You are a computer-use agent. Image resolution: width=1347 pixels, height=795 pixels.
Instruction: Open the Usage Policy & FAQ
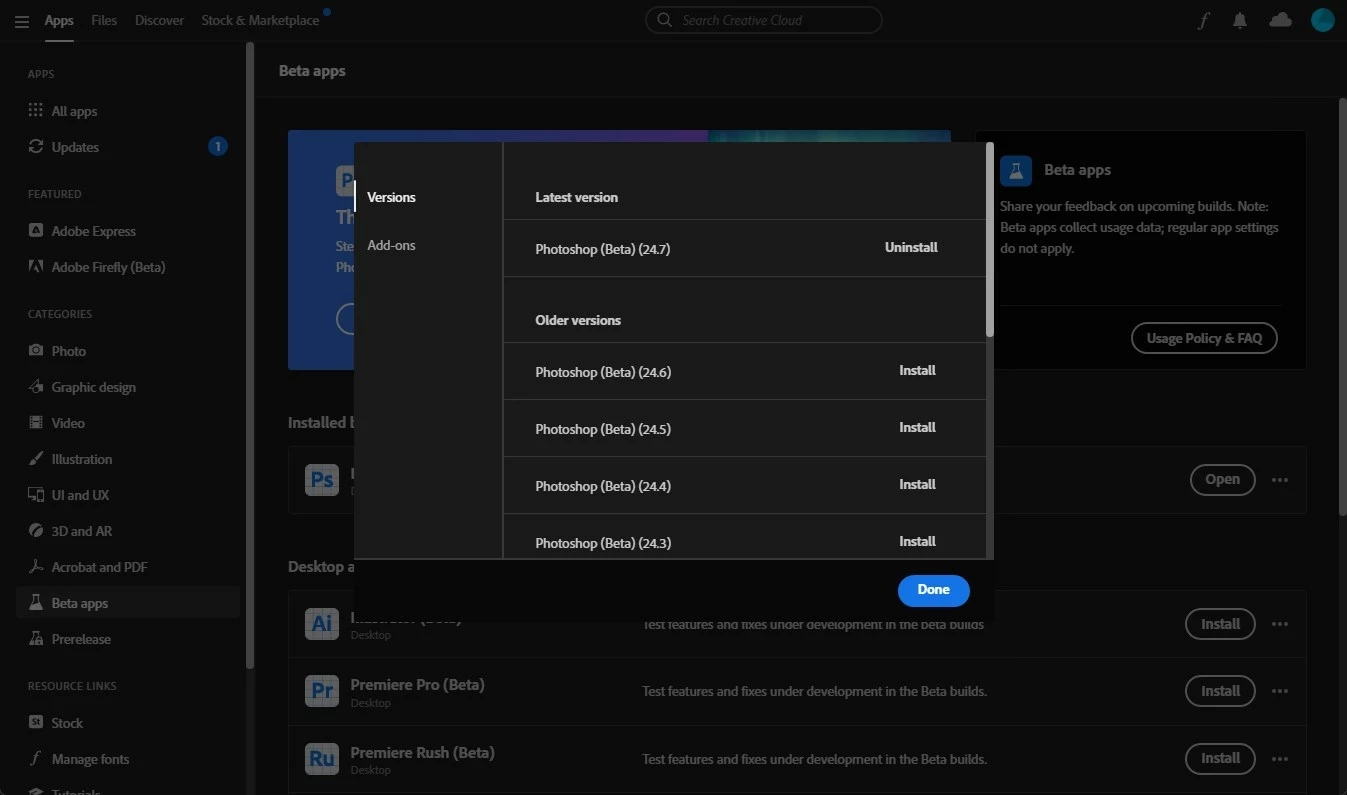point(1204,338)
